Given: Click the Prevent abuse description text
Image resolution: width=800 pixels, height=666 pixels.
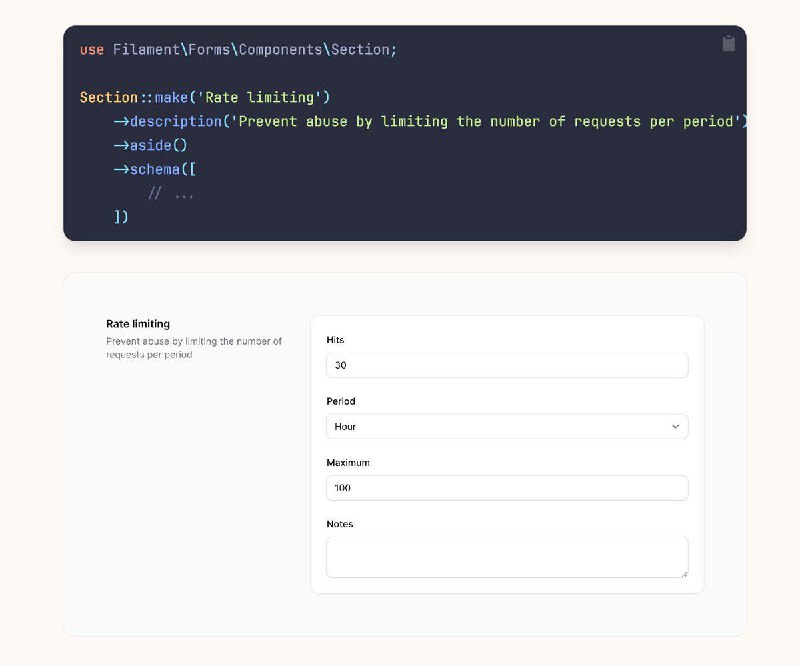Looking at the screenshot, I should (194, 348).
